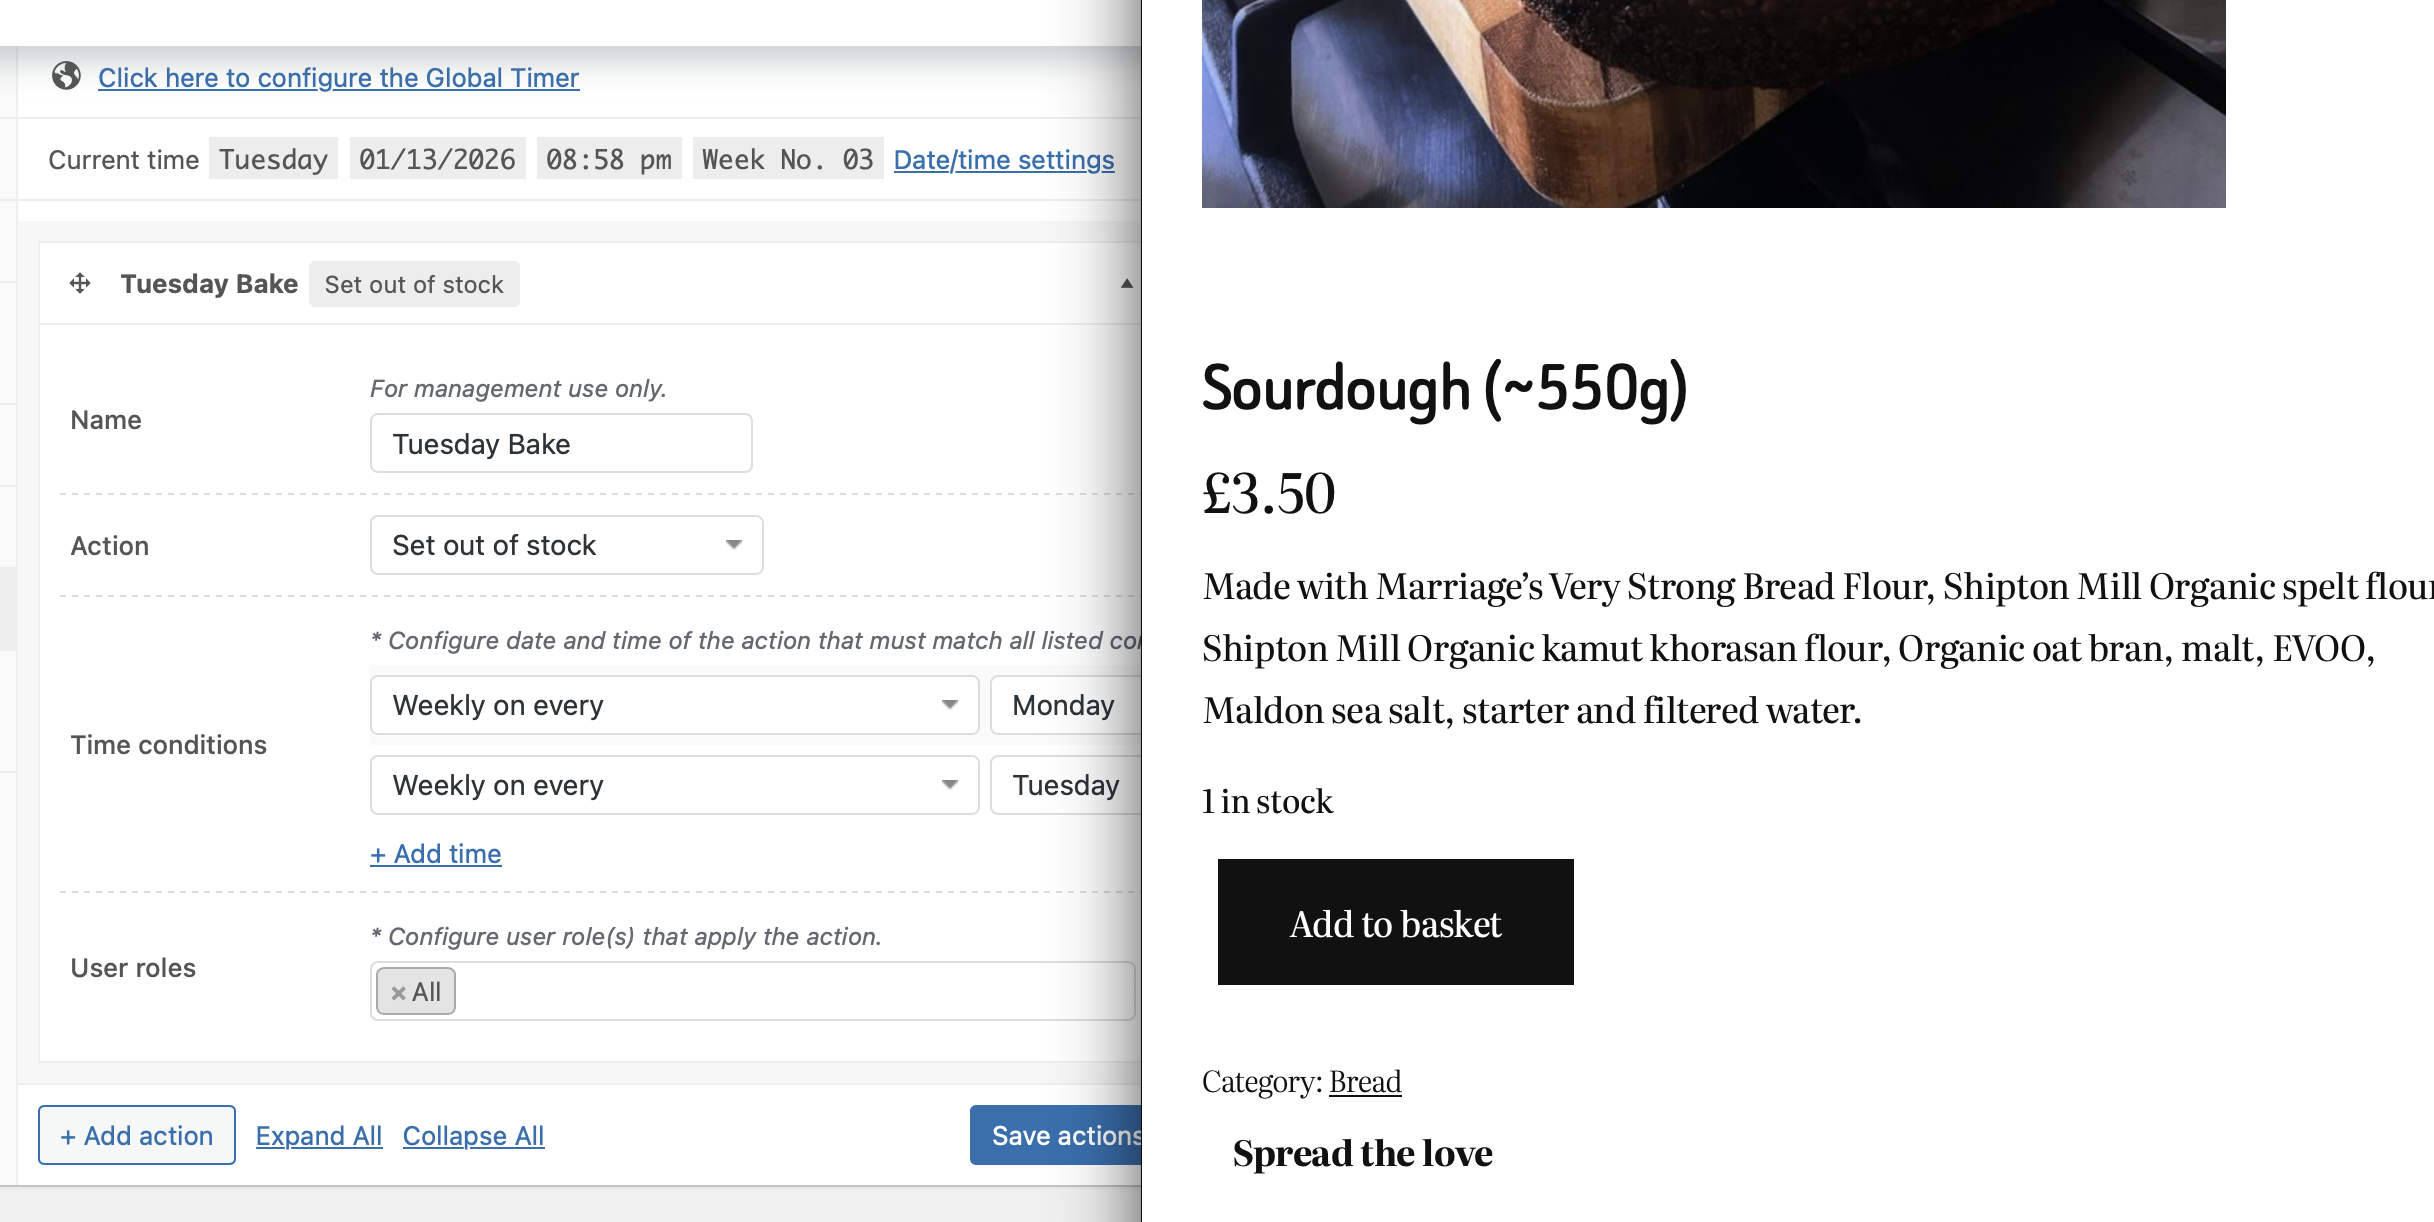The height and width of the screenshot is (1222, 2434).
Task: Click Collapse All link
Action: click(473, 1136)
